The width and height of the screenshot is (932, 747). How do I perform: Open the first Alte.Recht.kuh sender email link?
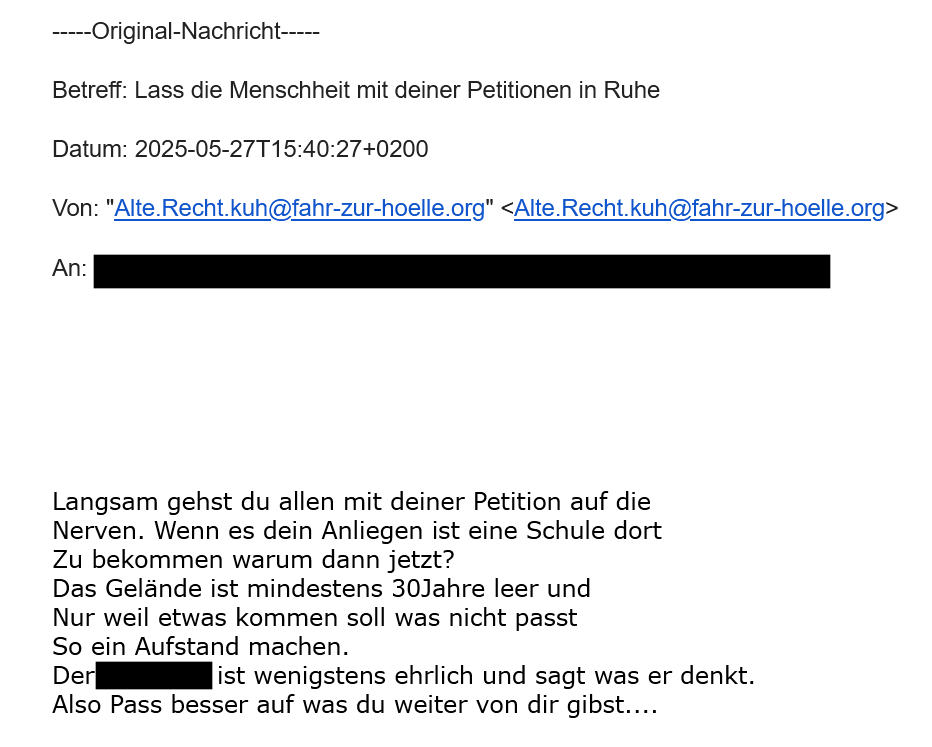(x=299, y=209)
